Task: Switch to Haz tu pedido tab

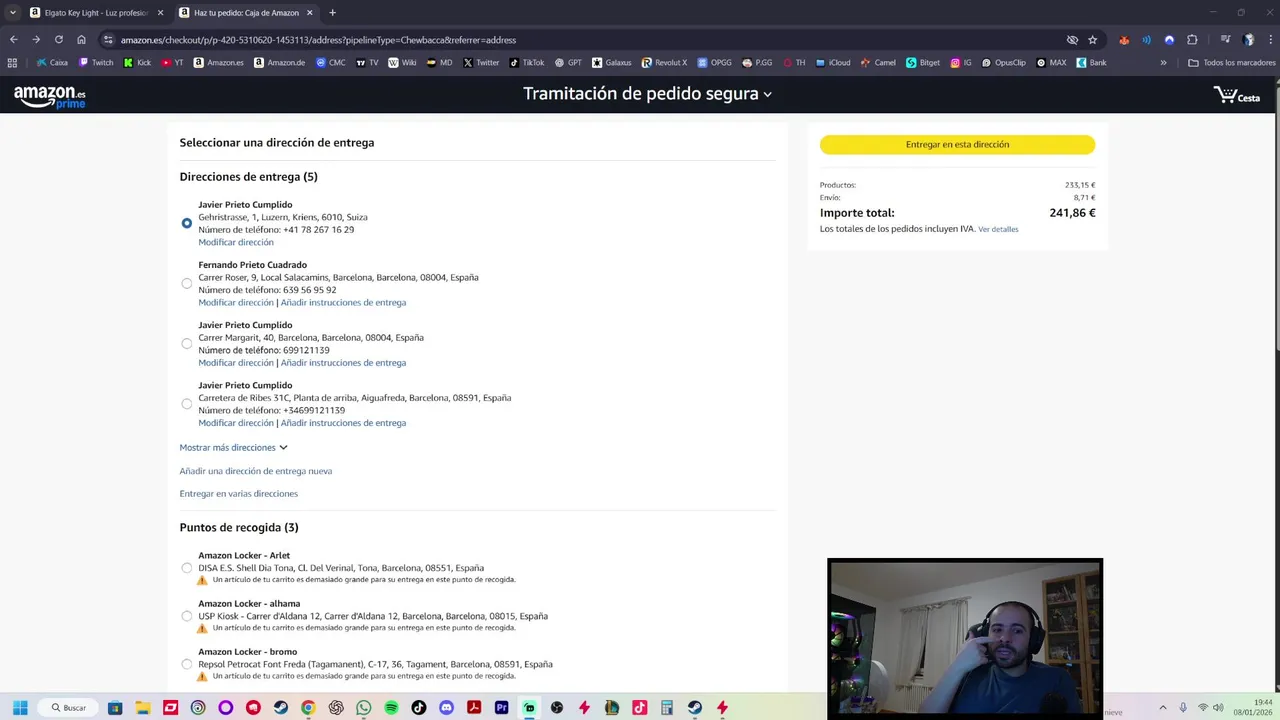Action: (246, 13)
